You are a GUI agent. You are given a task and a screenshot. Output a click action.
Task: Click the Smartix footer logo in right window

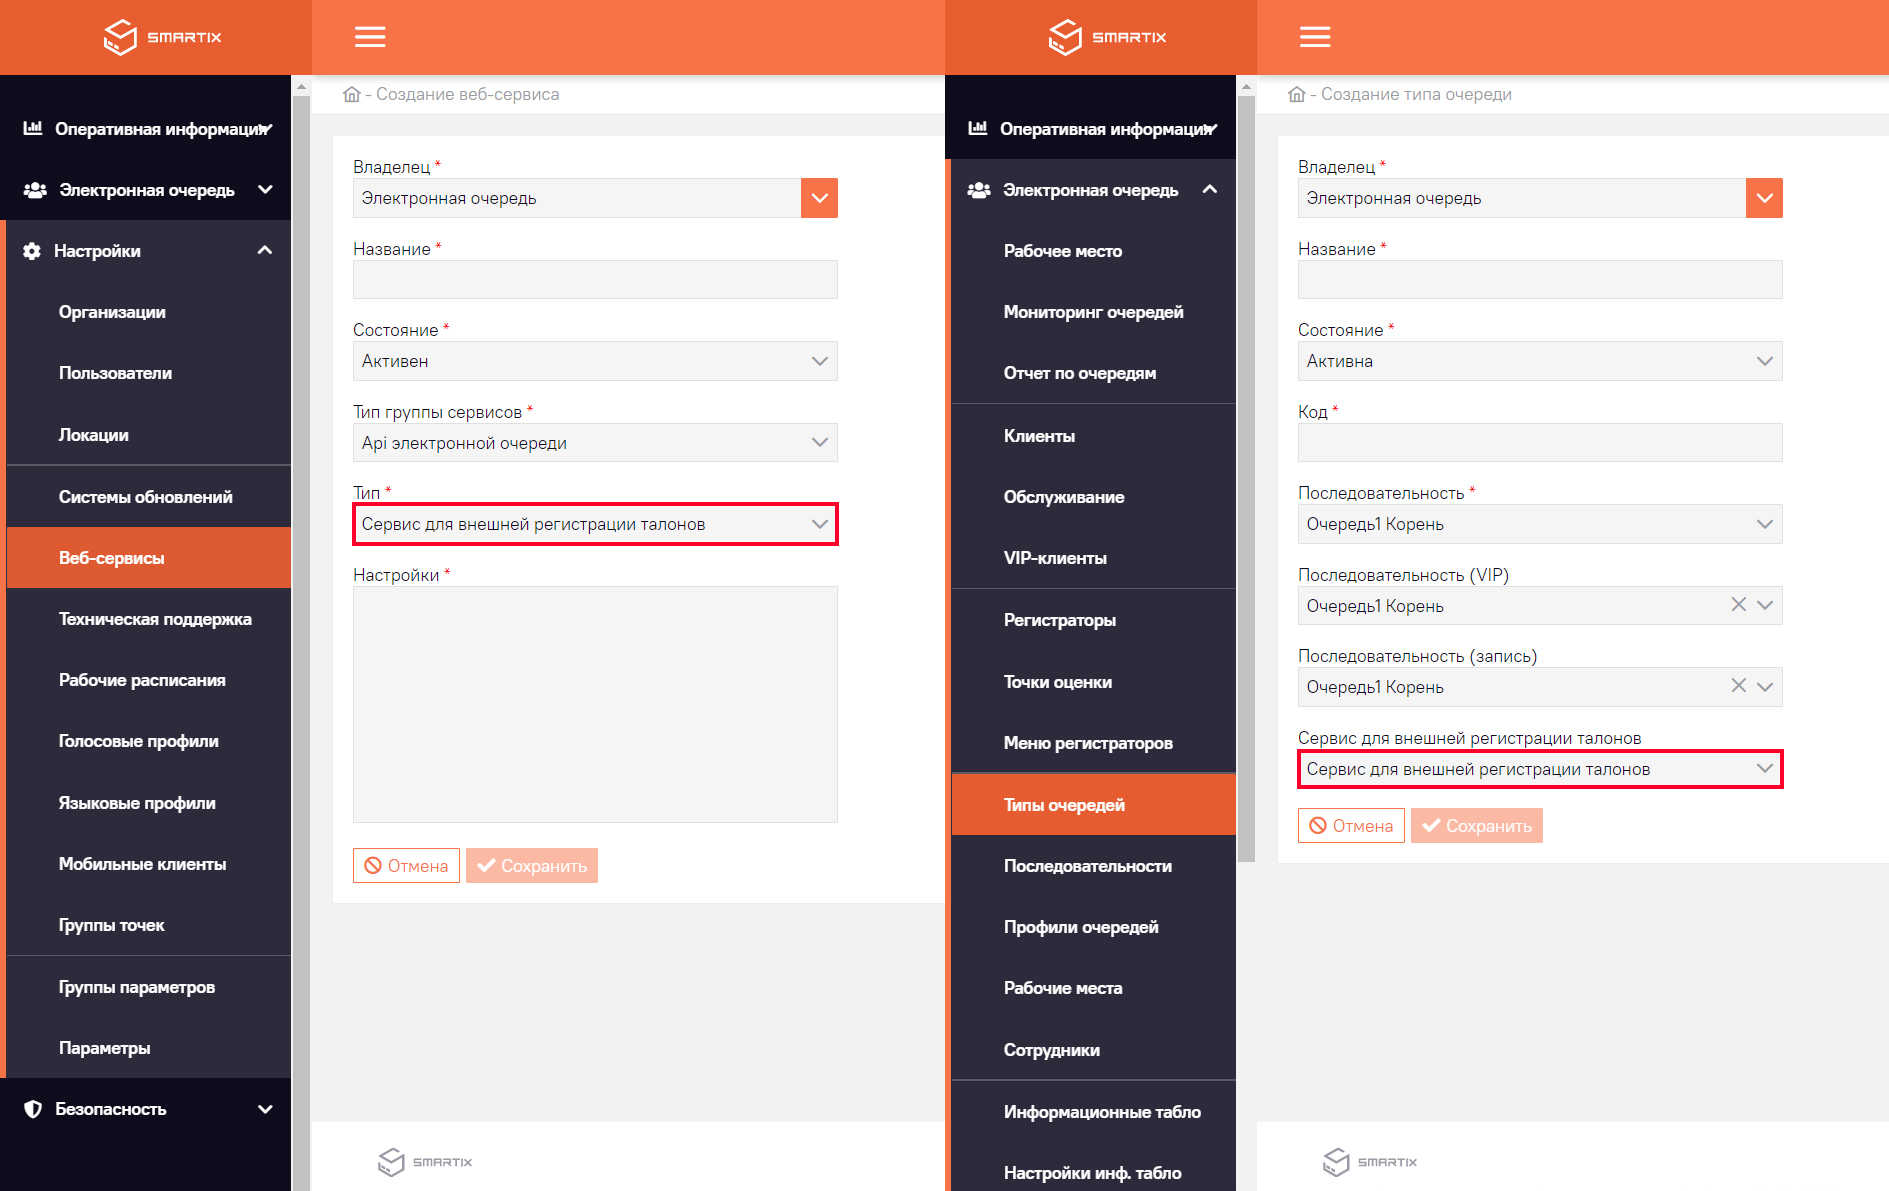coord(1370,1161)
